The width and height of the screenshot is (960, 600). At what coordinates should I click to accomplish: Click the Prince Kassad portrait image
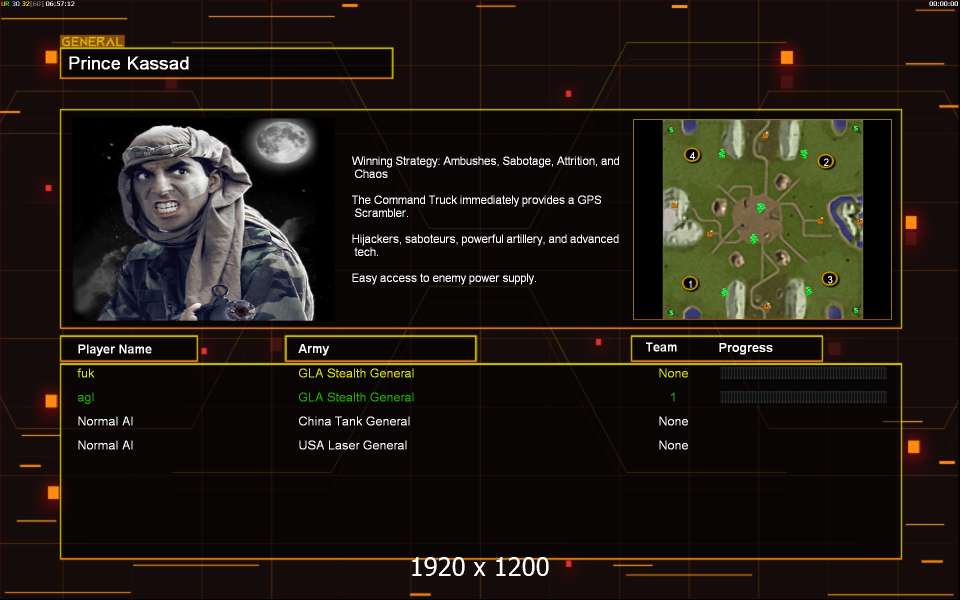click(x=203, y=219)
